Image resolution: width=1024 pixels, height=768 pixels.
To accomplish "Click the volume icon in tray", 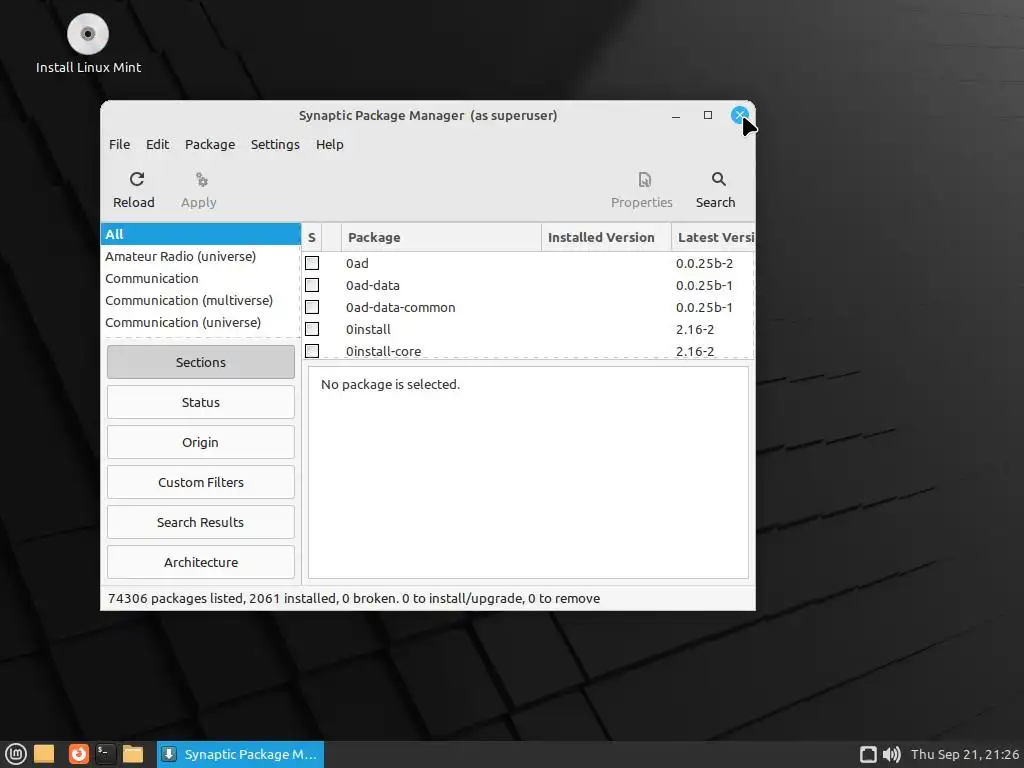I will click(x=891, y=754).
